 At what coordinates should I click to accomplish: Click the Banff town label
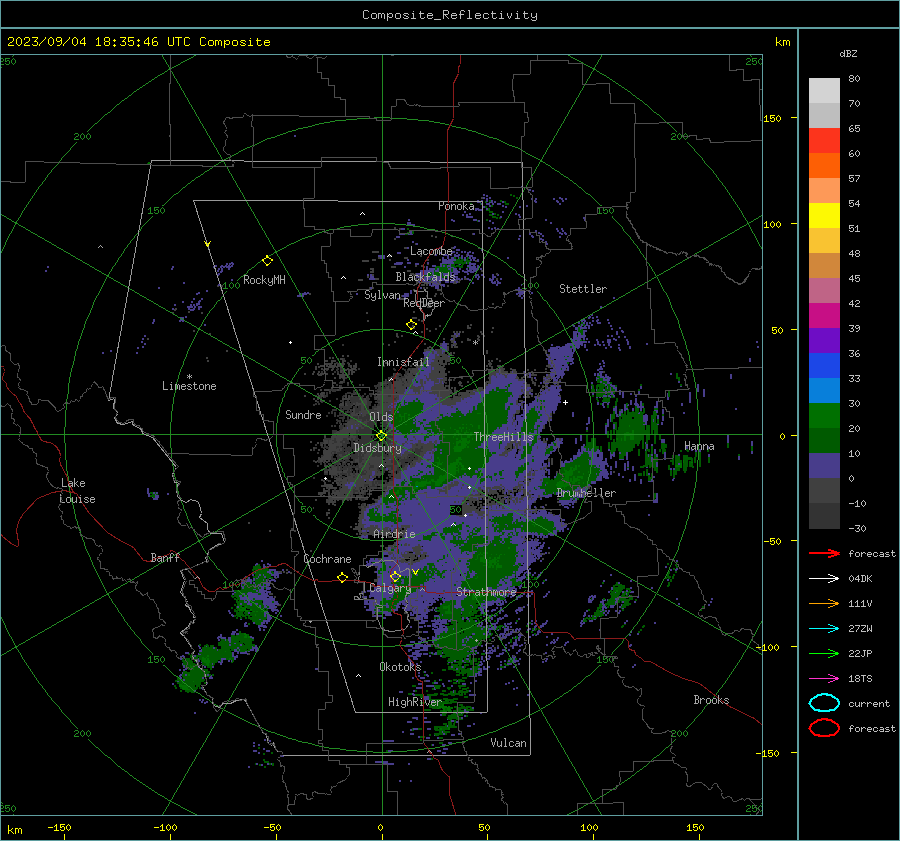click(165, 557)
